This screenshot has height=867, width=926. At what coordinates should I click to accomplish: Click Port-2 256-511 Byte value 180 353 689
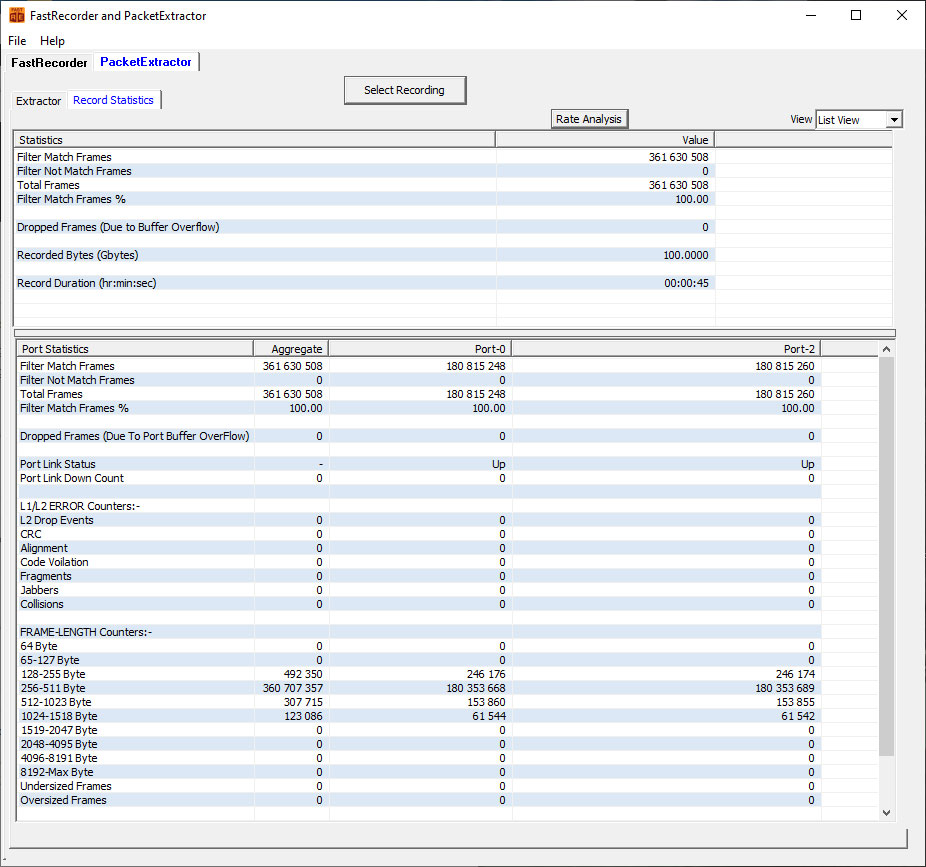[x=785, y=688]
